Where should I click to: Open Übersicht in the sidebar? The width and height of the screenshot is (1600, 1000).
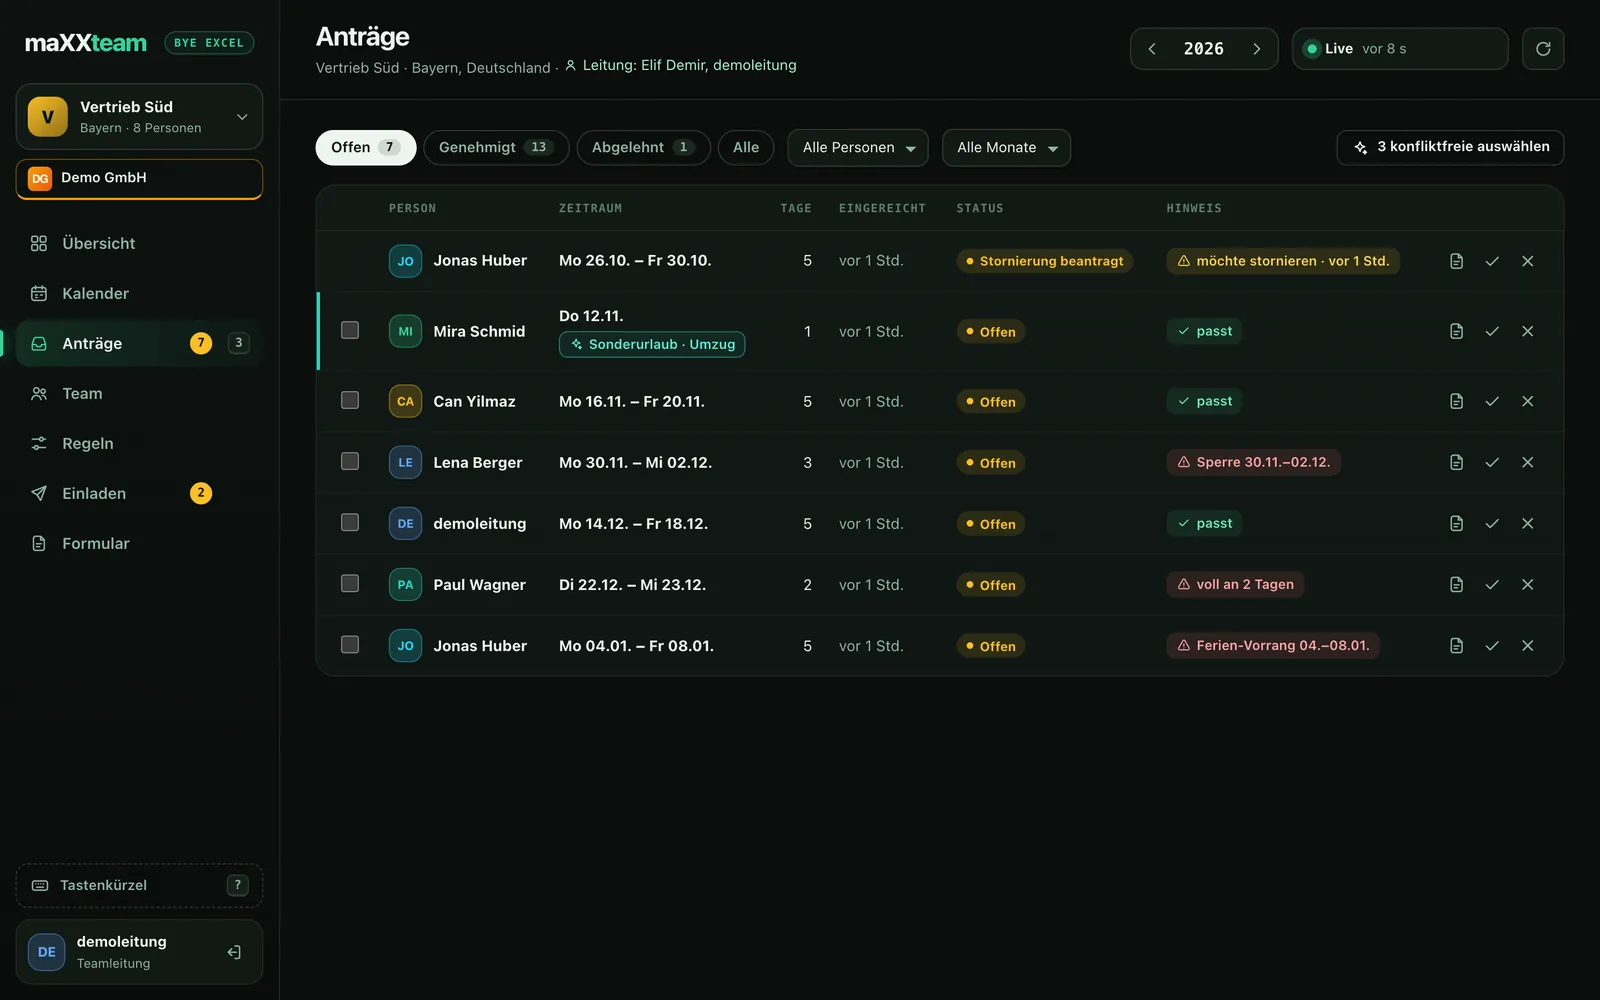pos(139,243)
